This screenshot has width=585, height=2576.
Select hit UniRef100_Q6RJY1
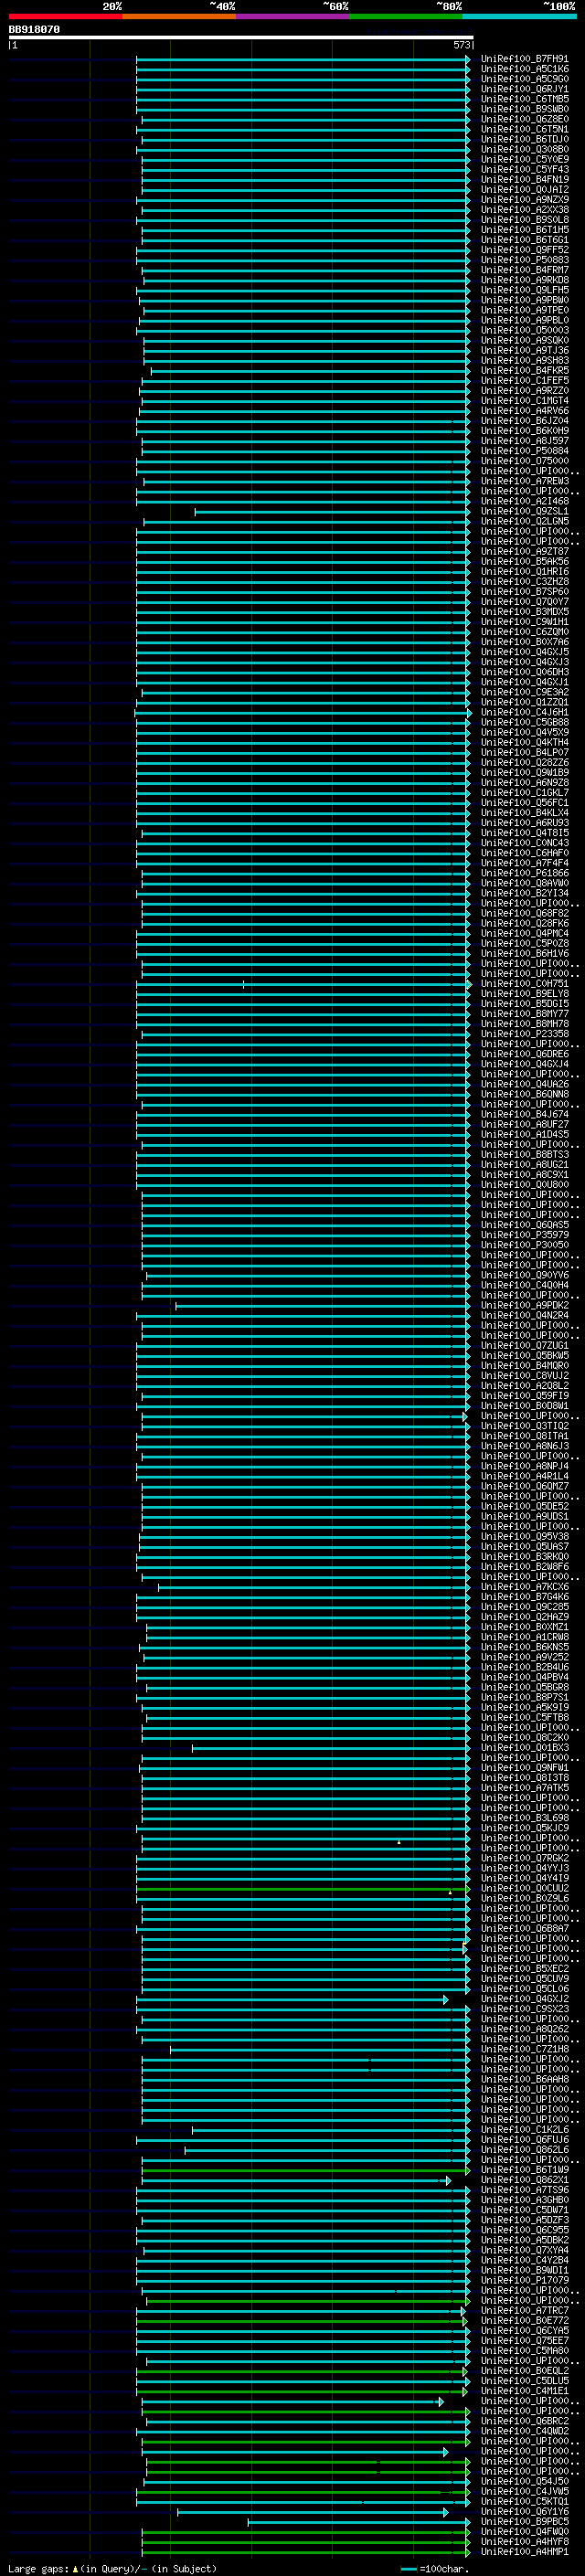(524, 89)
